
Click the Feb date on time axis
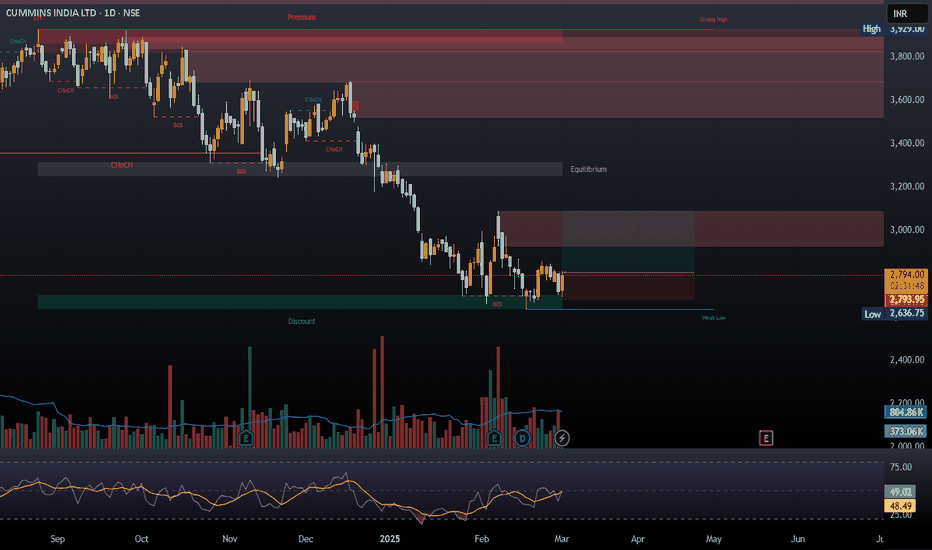(481, 539)
